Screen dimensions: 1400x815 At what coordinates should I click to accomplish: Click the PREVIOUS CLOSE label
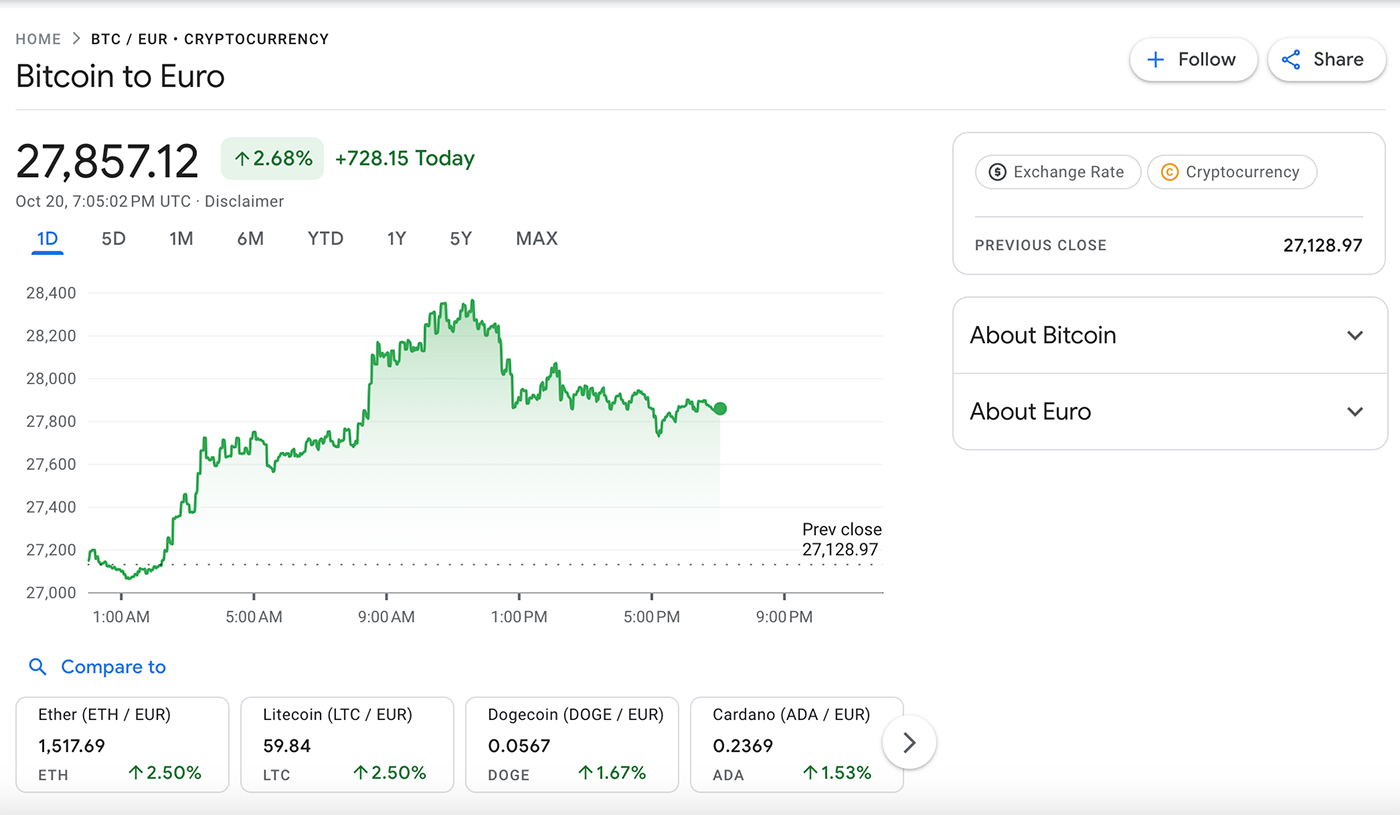point(1040,245)
